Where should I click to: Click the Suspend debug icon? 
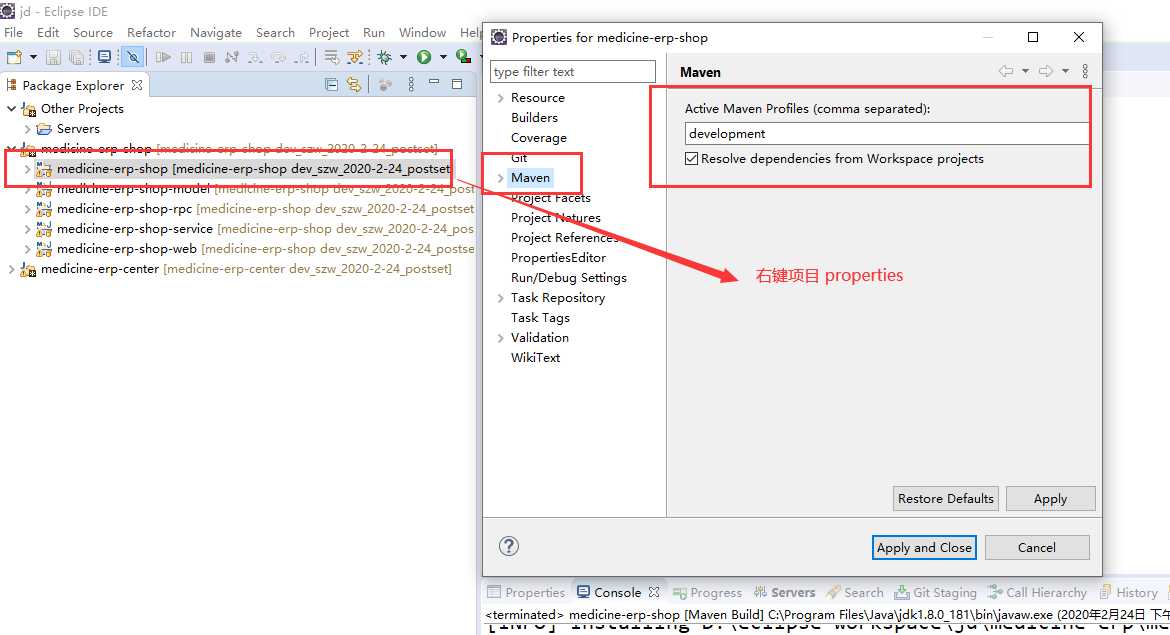[187, 57]
